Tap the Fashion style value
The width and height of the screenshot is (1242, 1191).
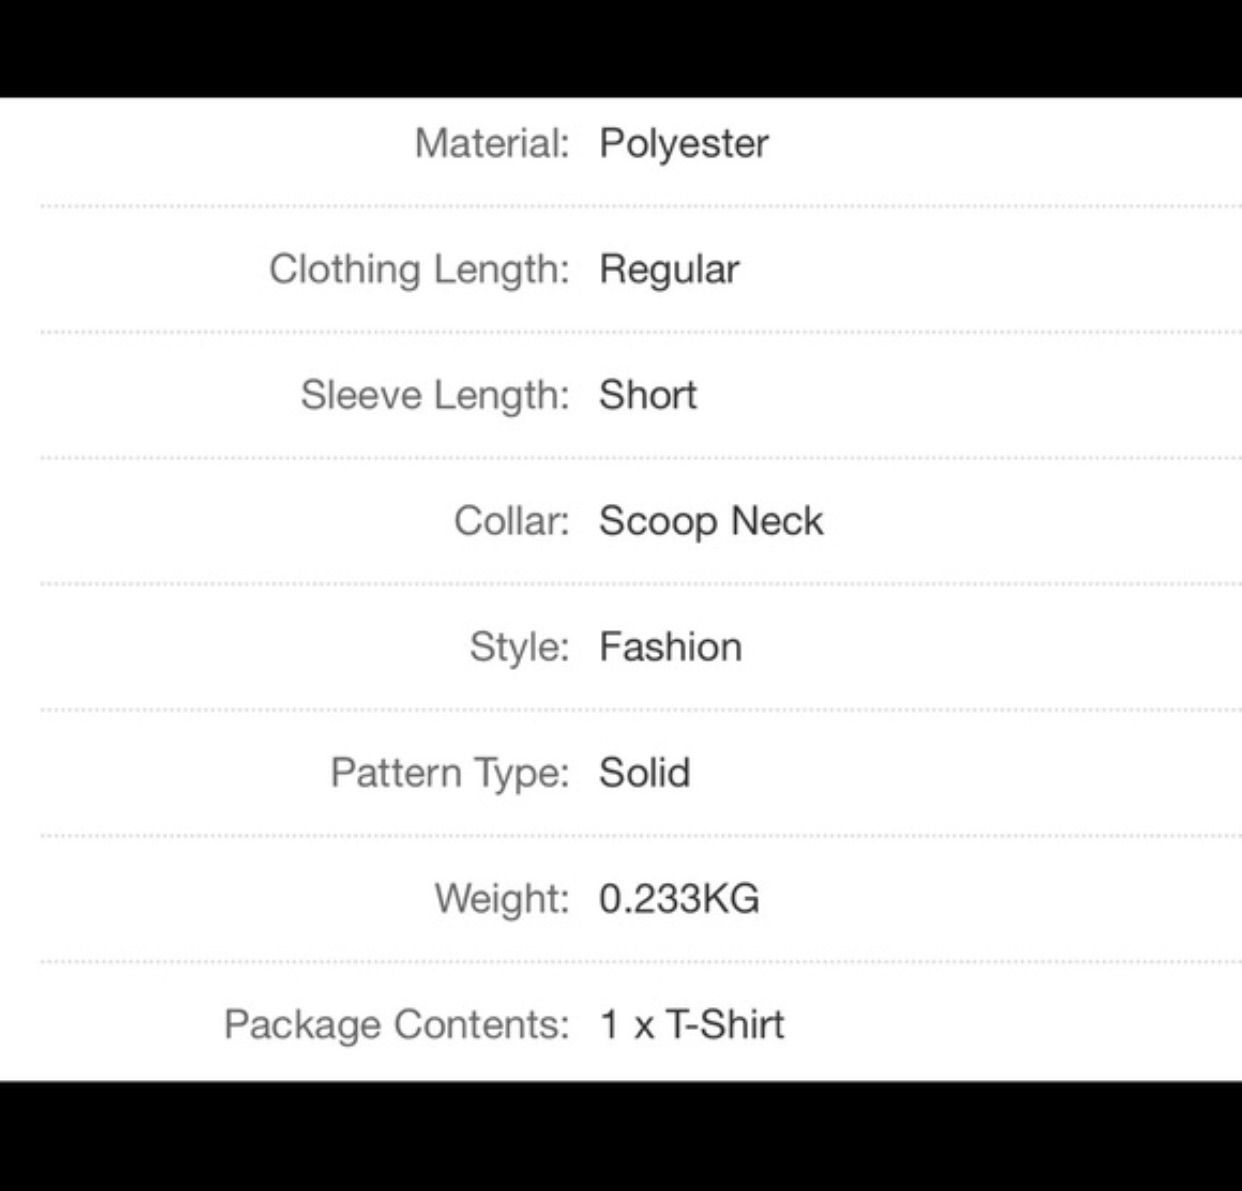point(670,647)
